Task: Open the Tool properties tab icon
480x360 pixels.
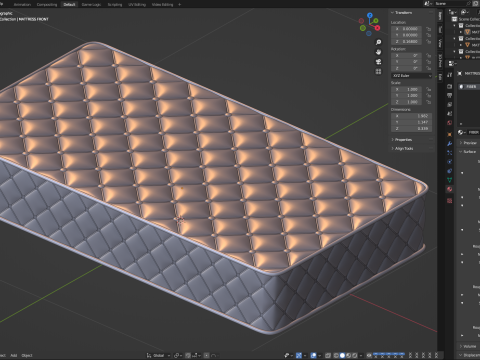Action: [450, 75]
